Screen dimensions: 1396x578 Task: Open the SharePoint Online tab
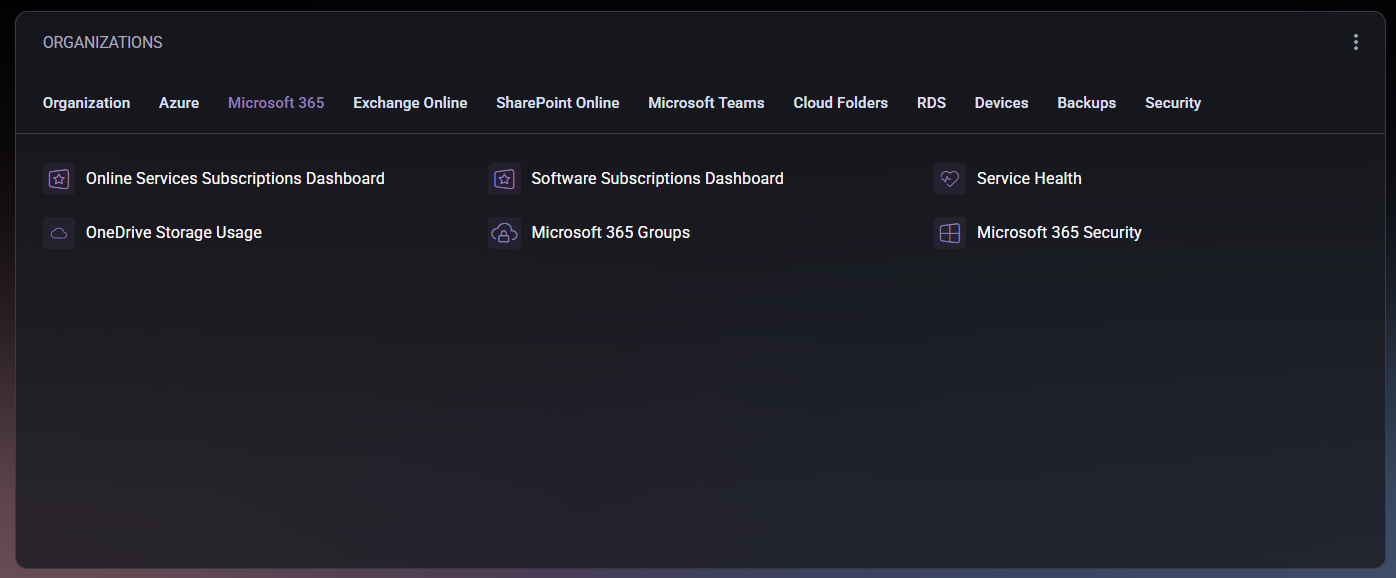tap(557, 103)
